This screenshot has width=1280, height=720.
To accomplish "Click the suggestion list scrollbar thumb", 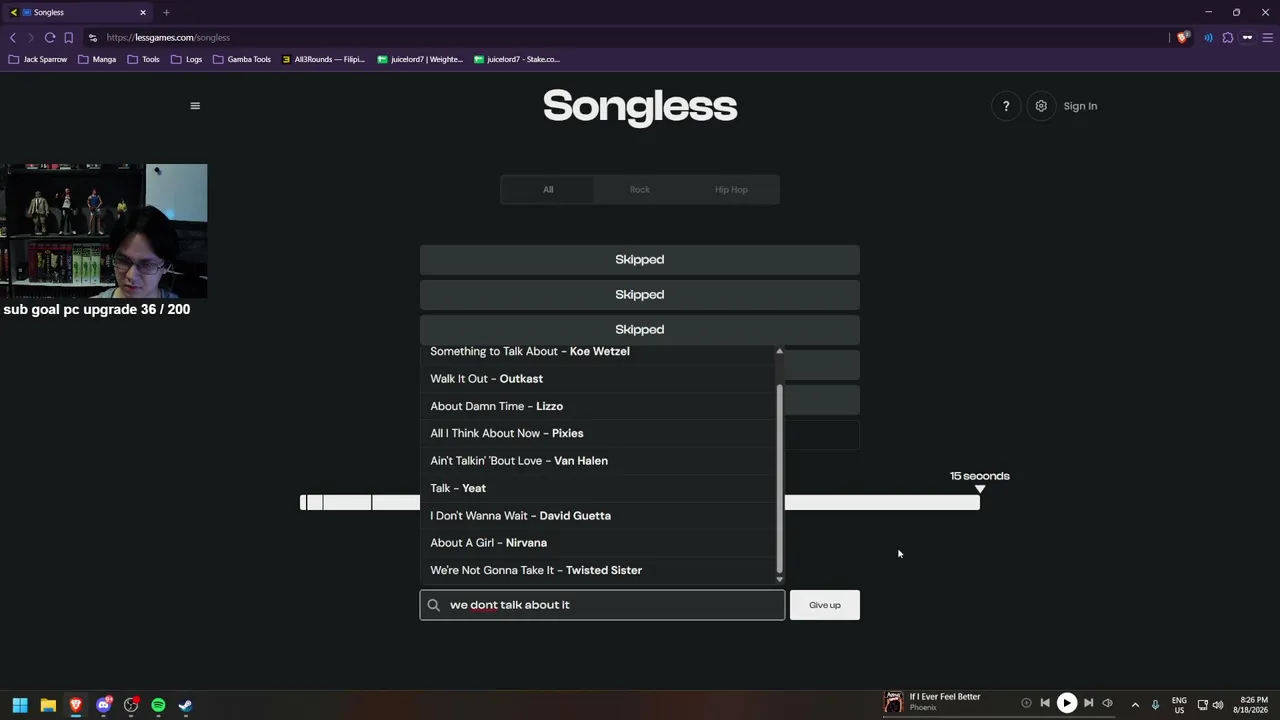I will point(779,477).
